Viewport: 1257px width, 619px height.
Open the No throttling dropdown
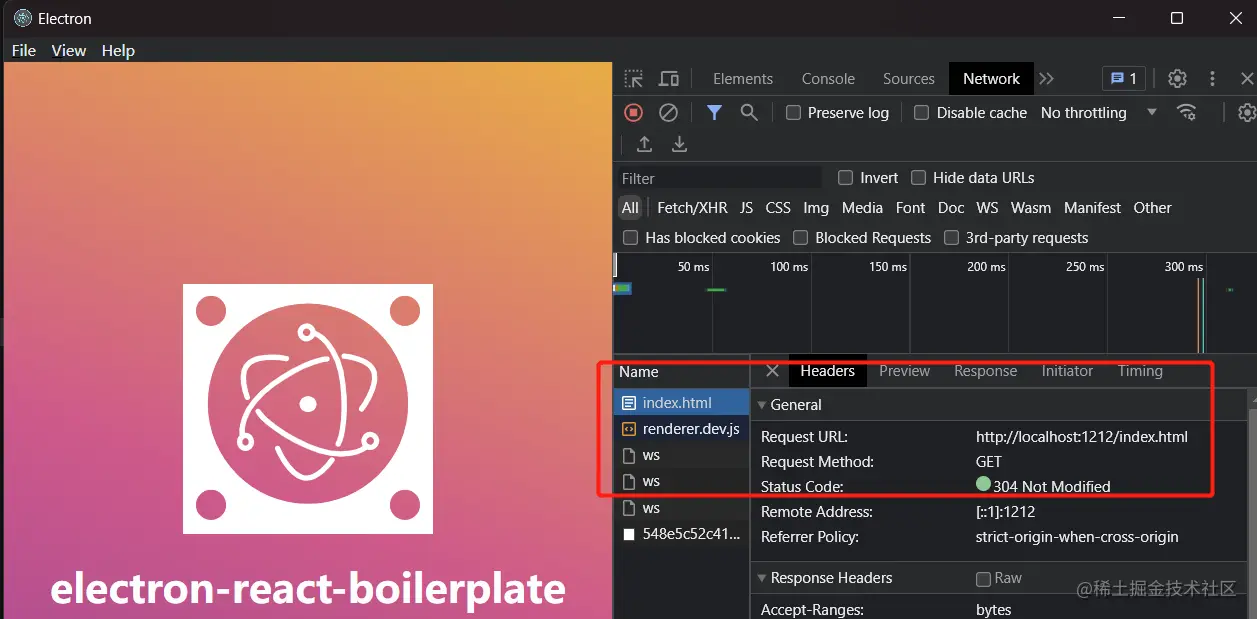pos(1099,113)
